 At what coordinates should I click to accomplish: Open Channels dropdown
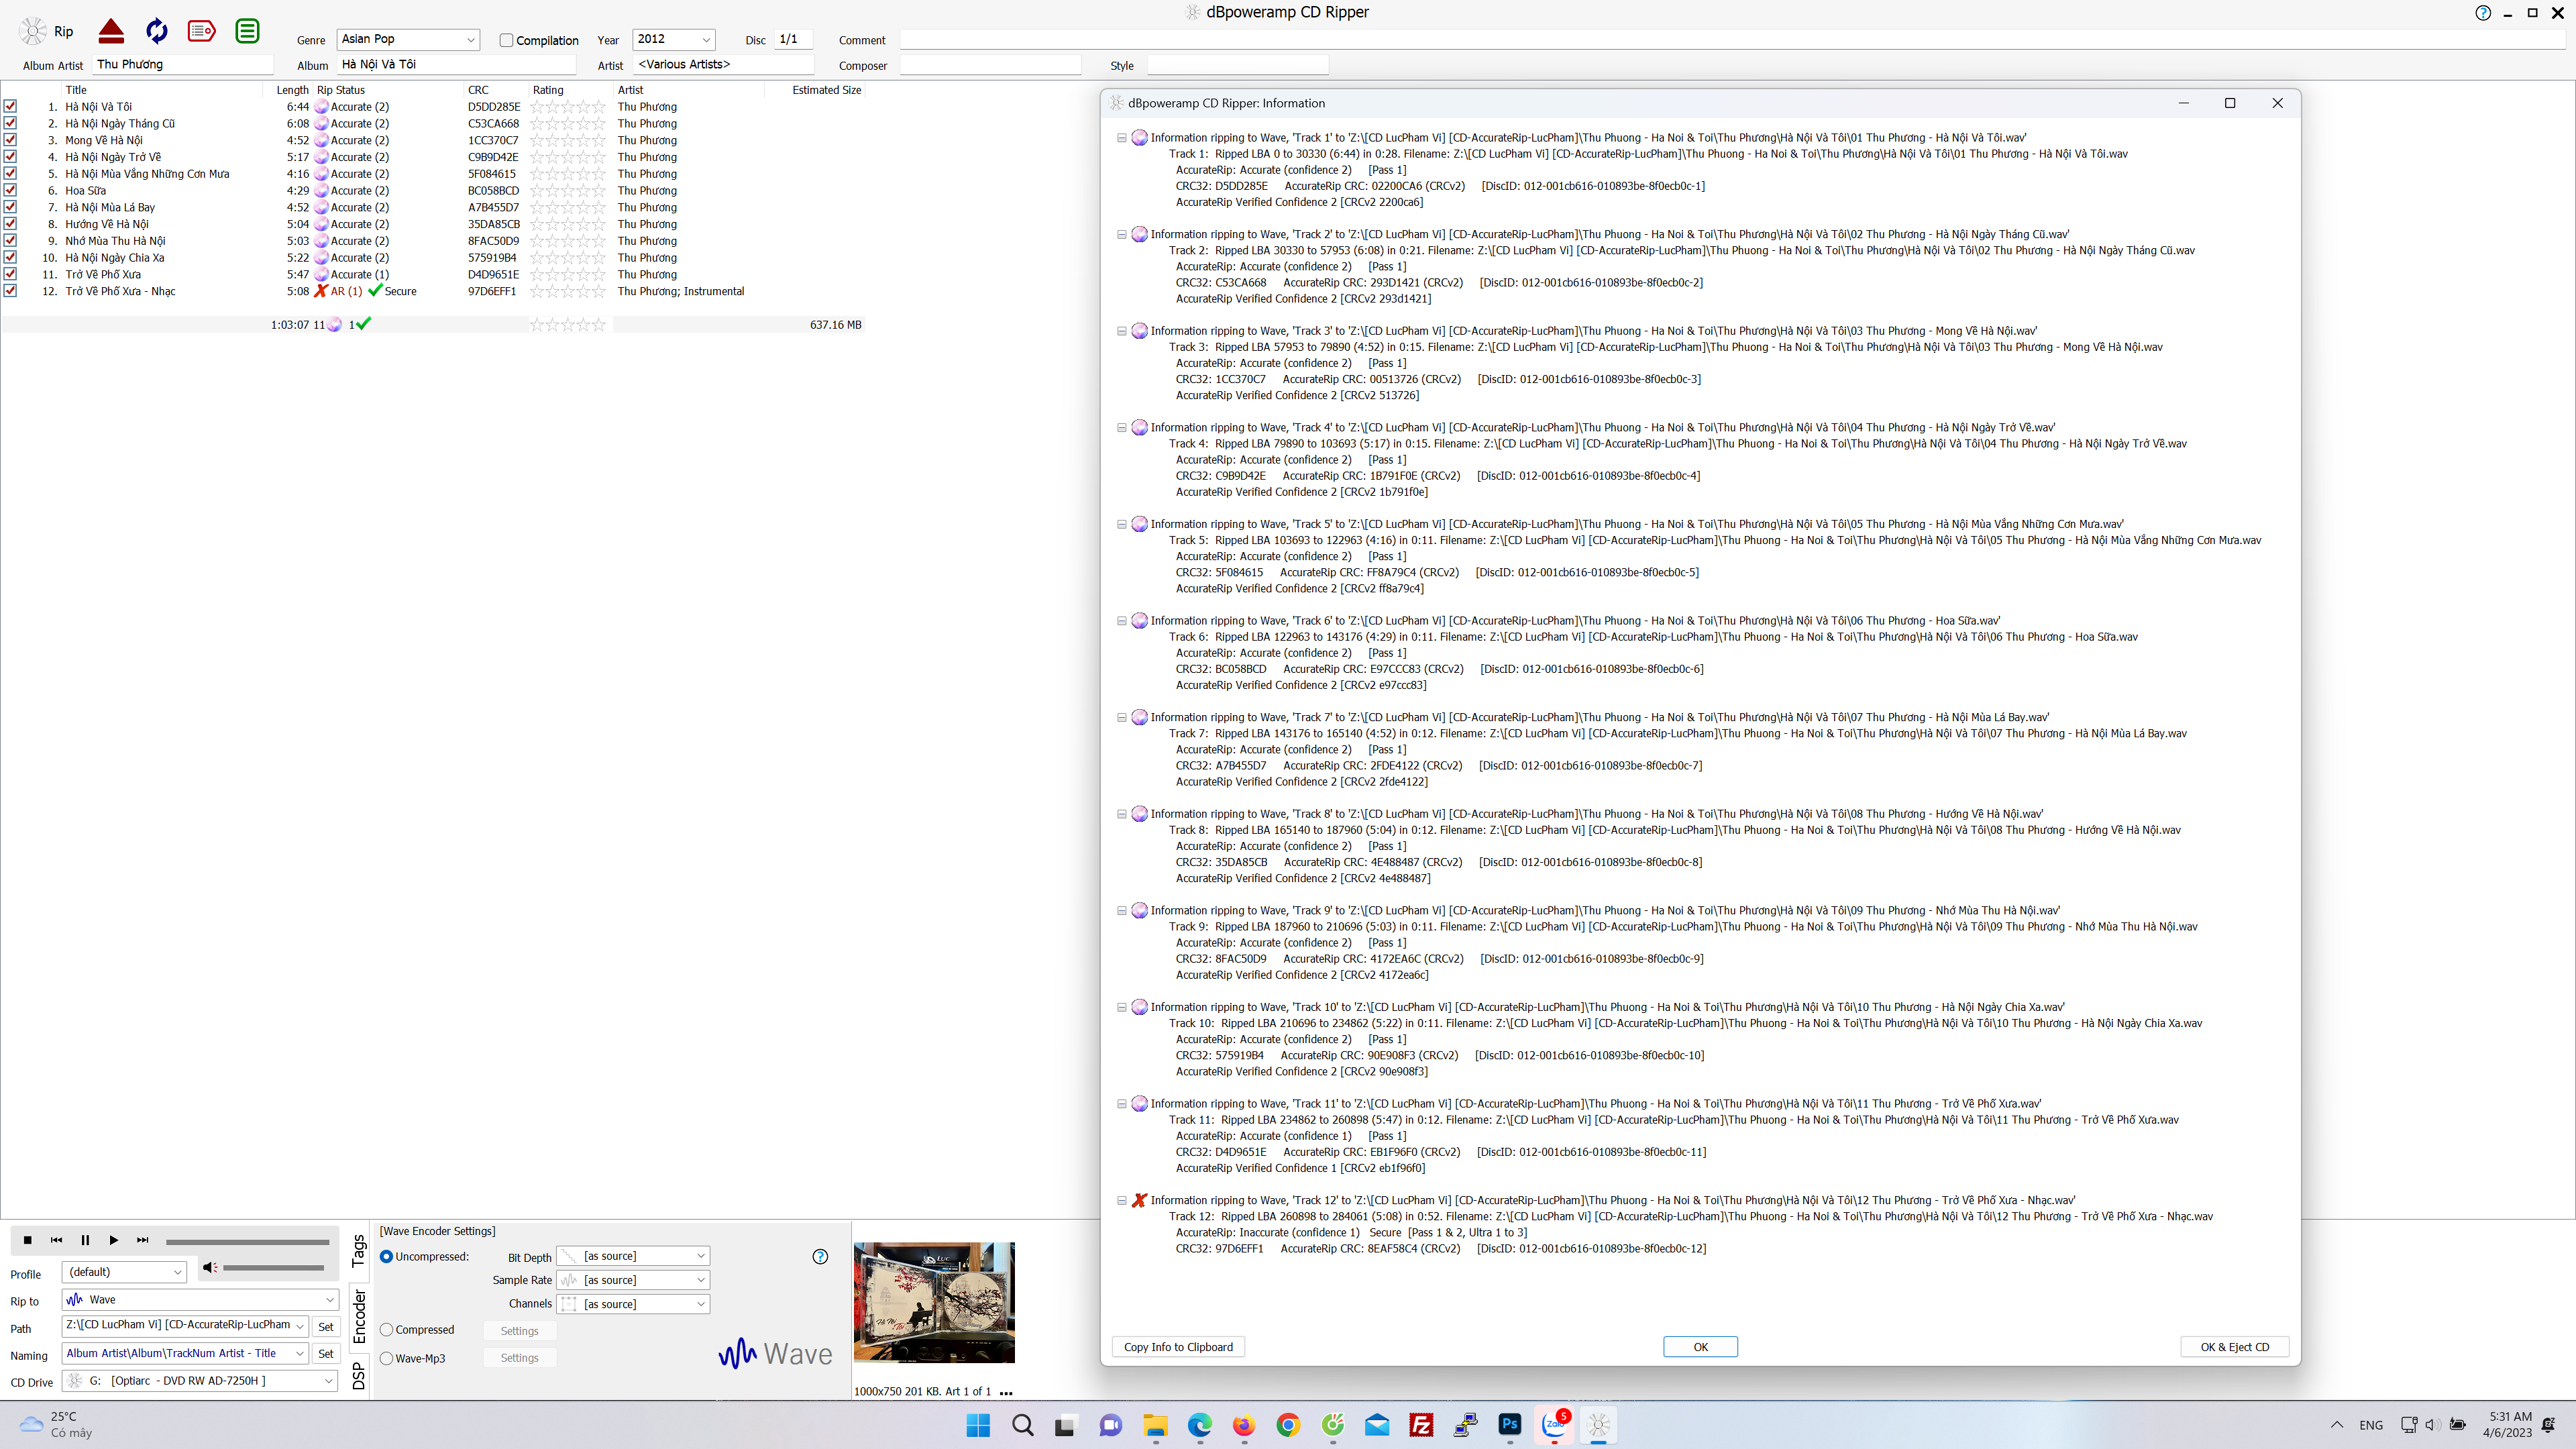[633, 1304]
